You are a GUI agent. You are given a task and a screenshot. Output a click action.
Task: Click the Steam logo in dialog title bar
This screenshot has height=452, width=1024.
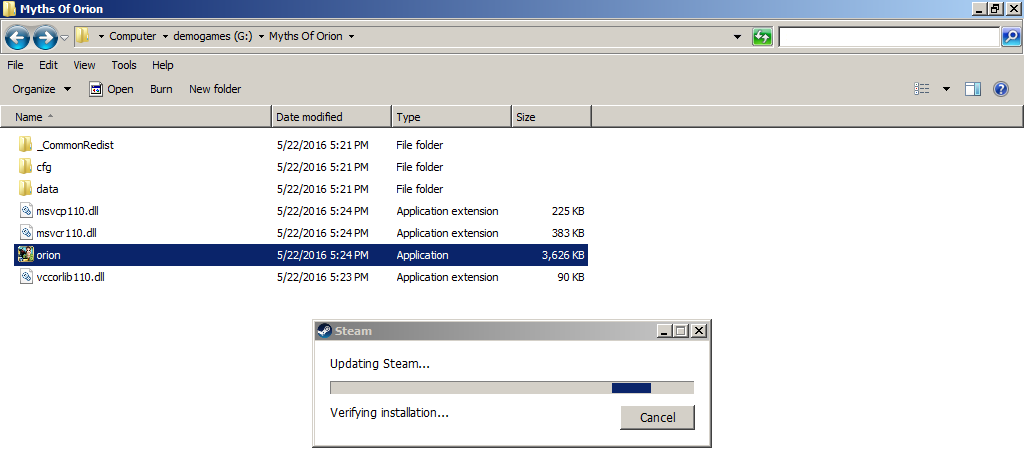point(324,331)
